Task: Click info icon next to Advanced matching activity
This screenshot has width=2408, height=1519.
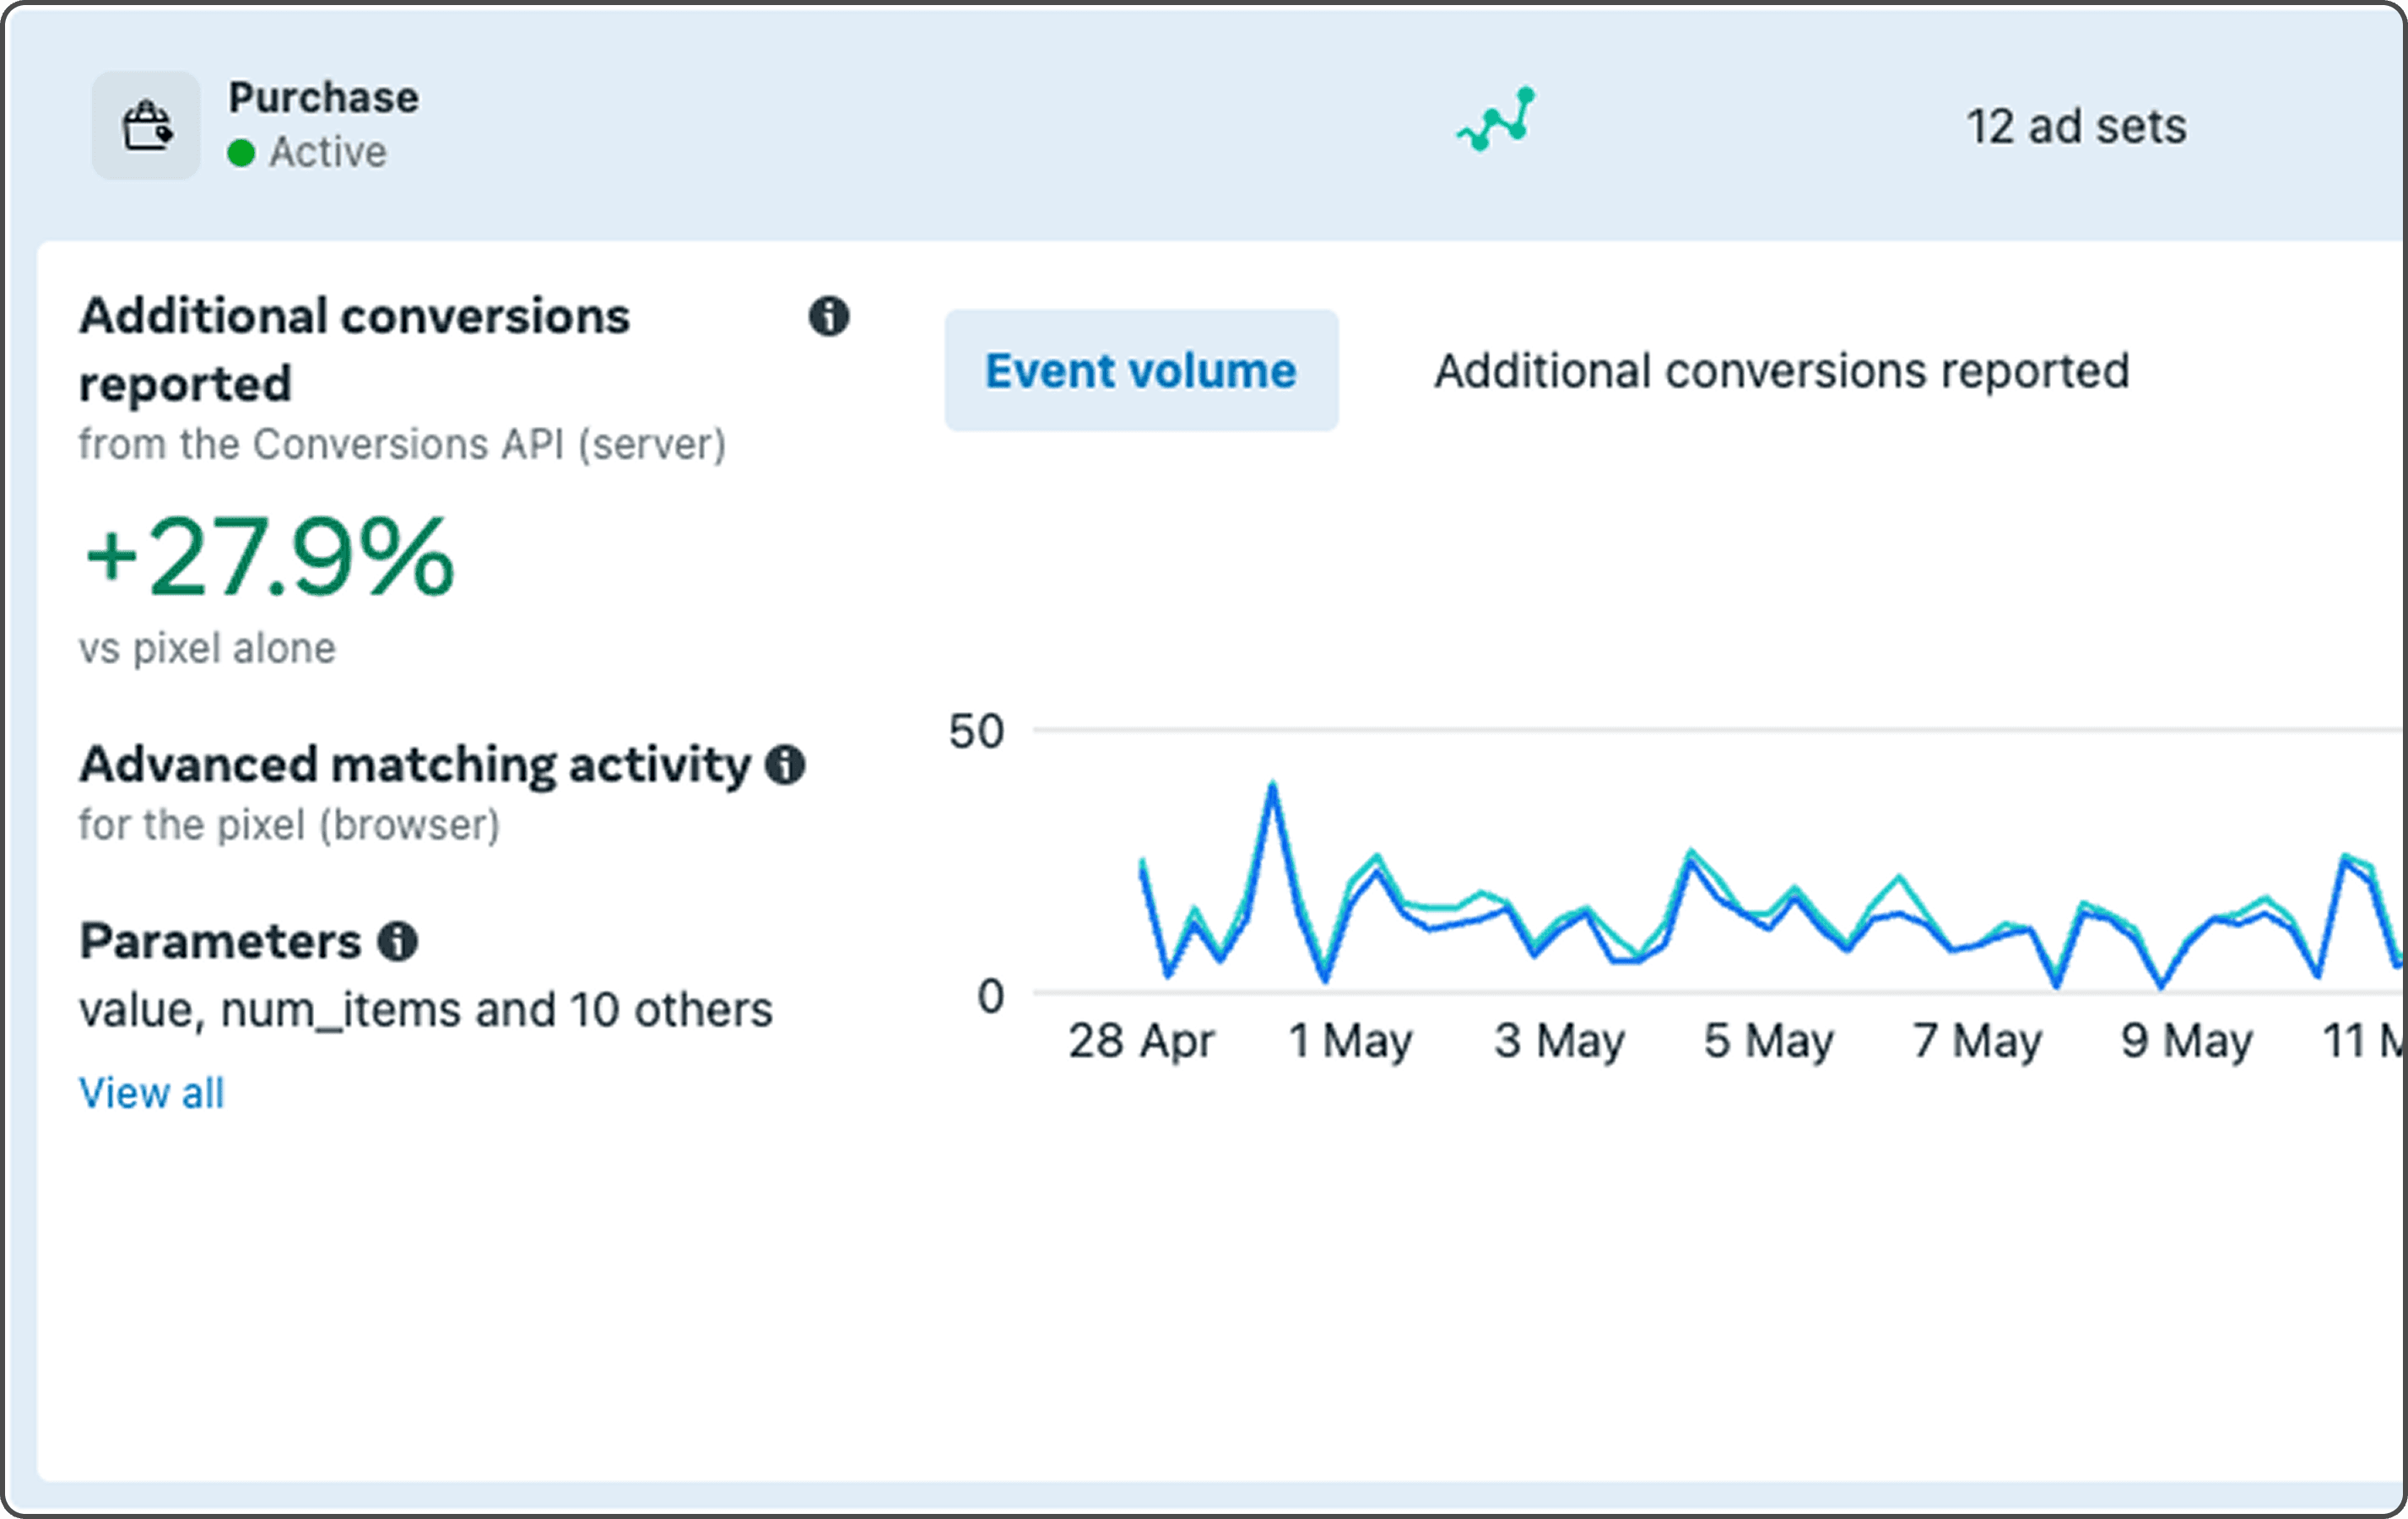Action: 785,765
